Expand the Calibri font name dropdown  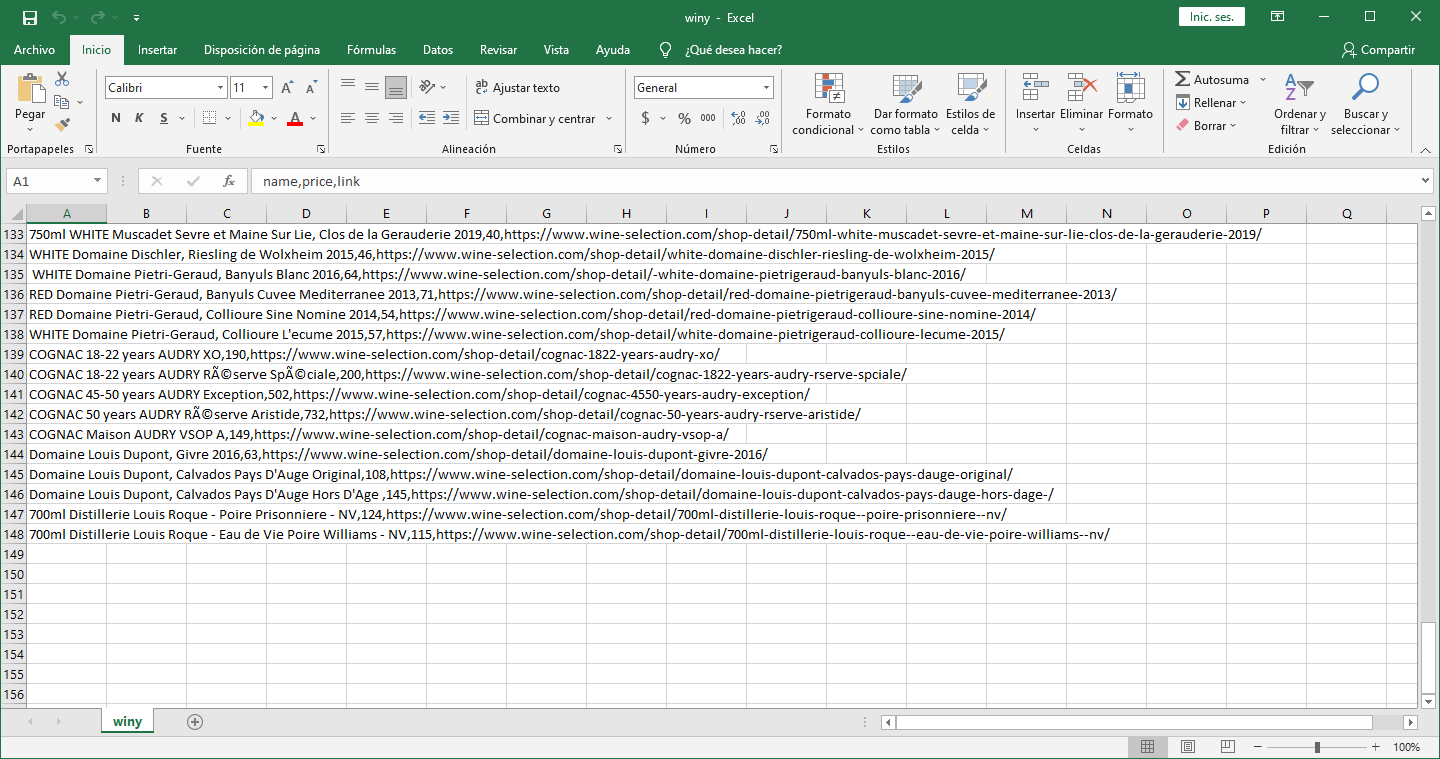(221, 88)
